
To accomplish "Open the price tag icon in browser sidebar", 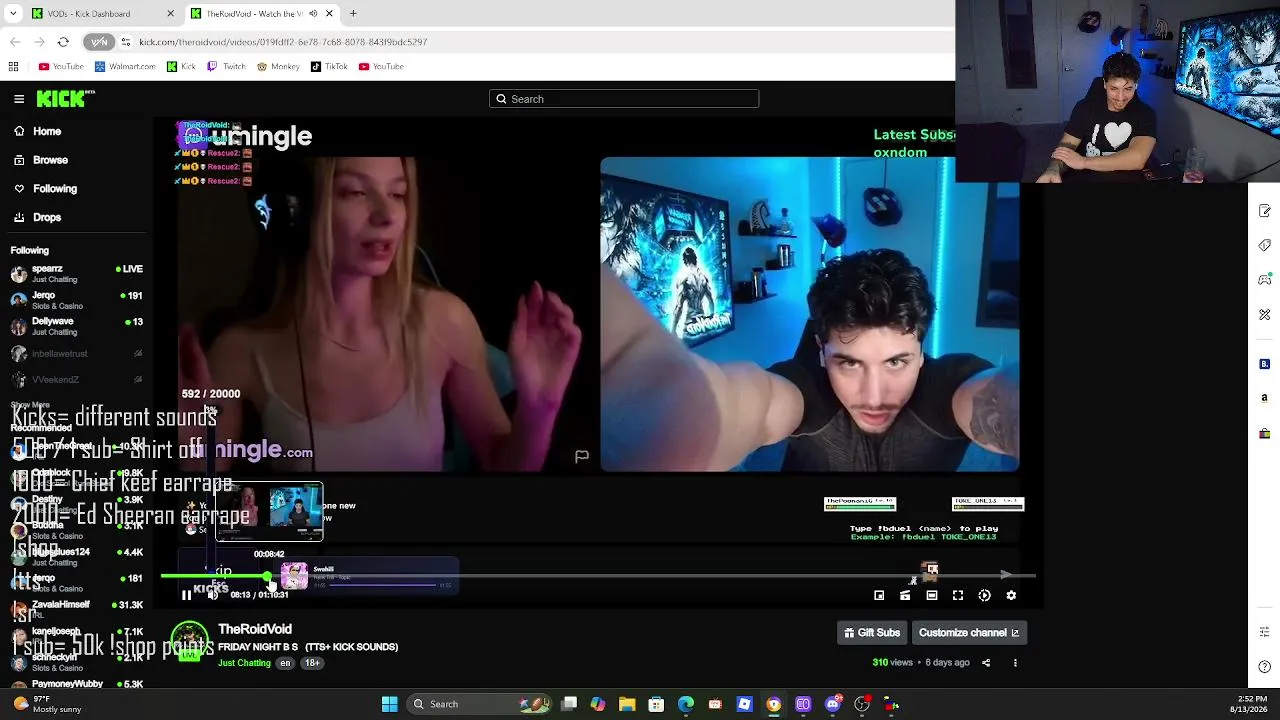I will [1264, 245].
